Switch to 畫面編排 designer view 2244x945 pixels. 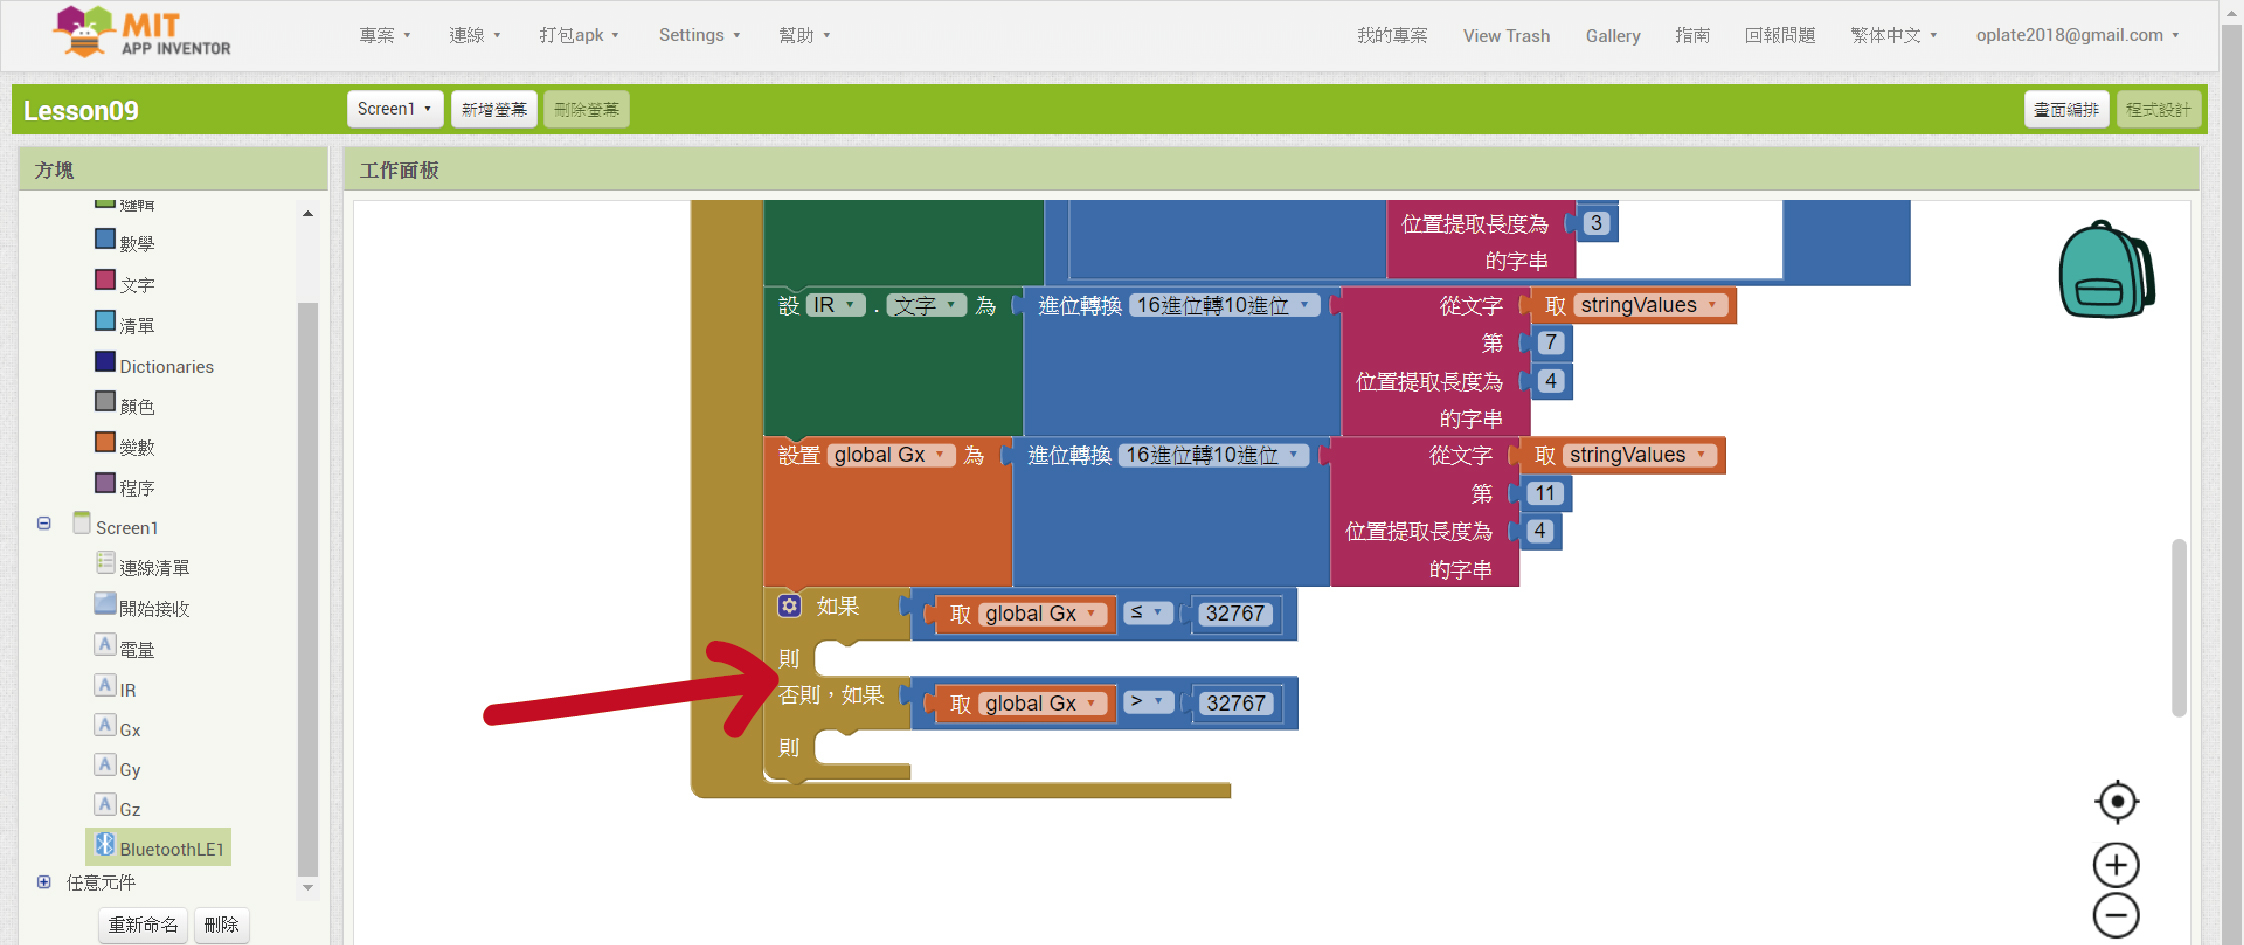(2066, 109)
